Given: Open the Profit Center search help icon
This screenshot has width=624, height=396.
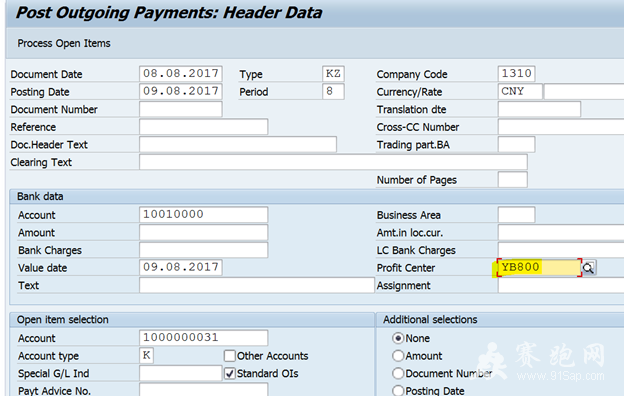Looking at the screenshot, I should [x=589, y=268].
